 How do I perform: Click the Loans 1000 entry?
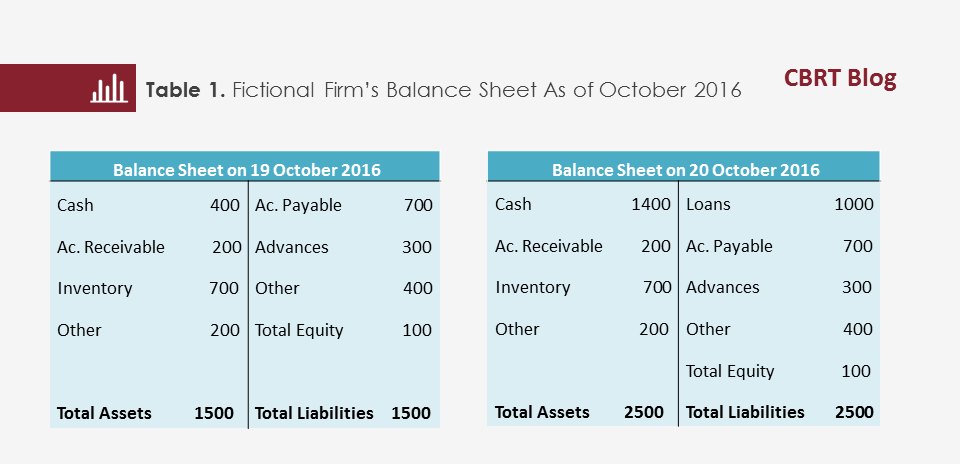[779, 204]
